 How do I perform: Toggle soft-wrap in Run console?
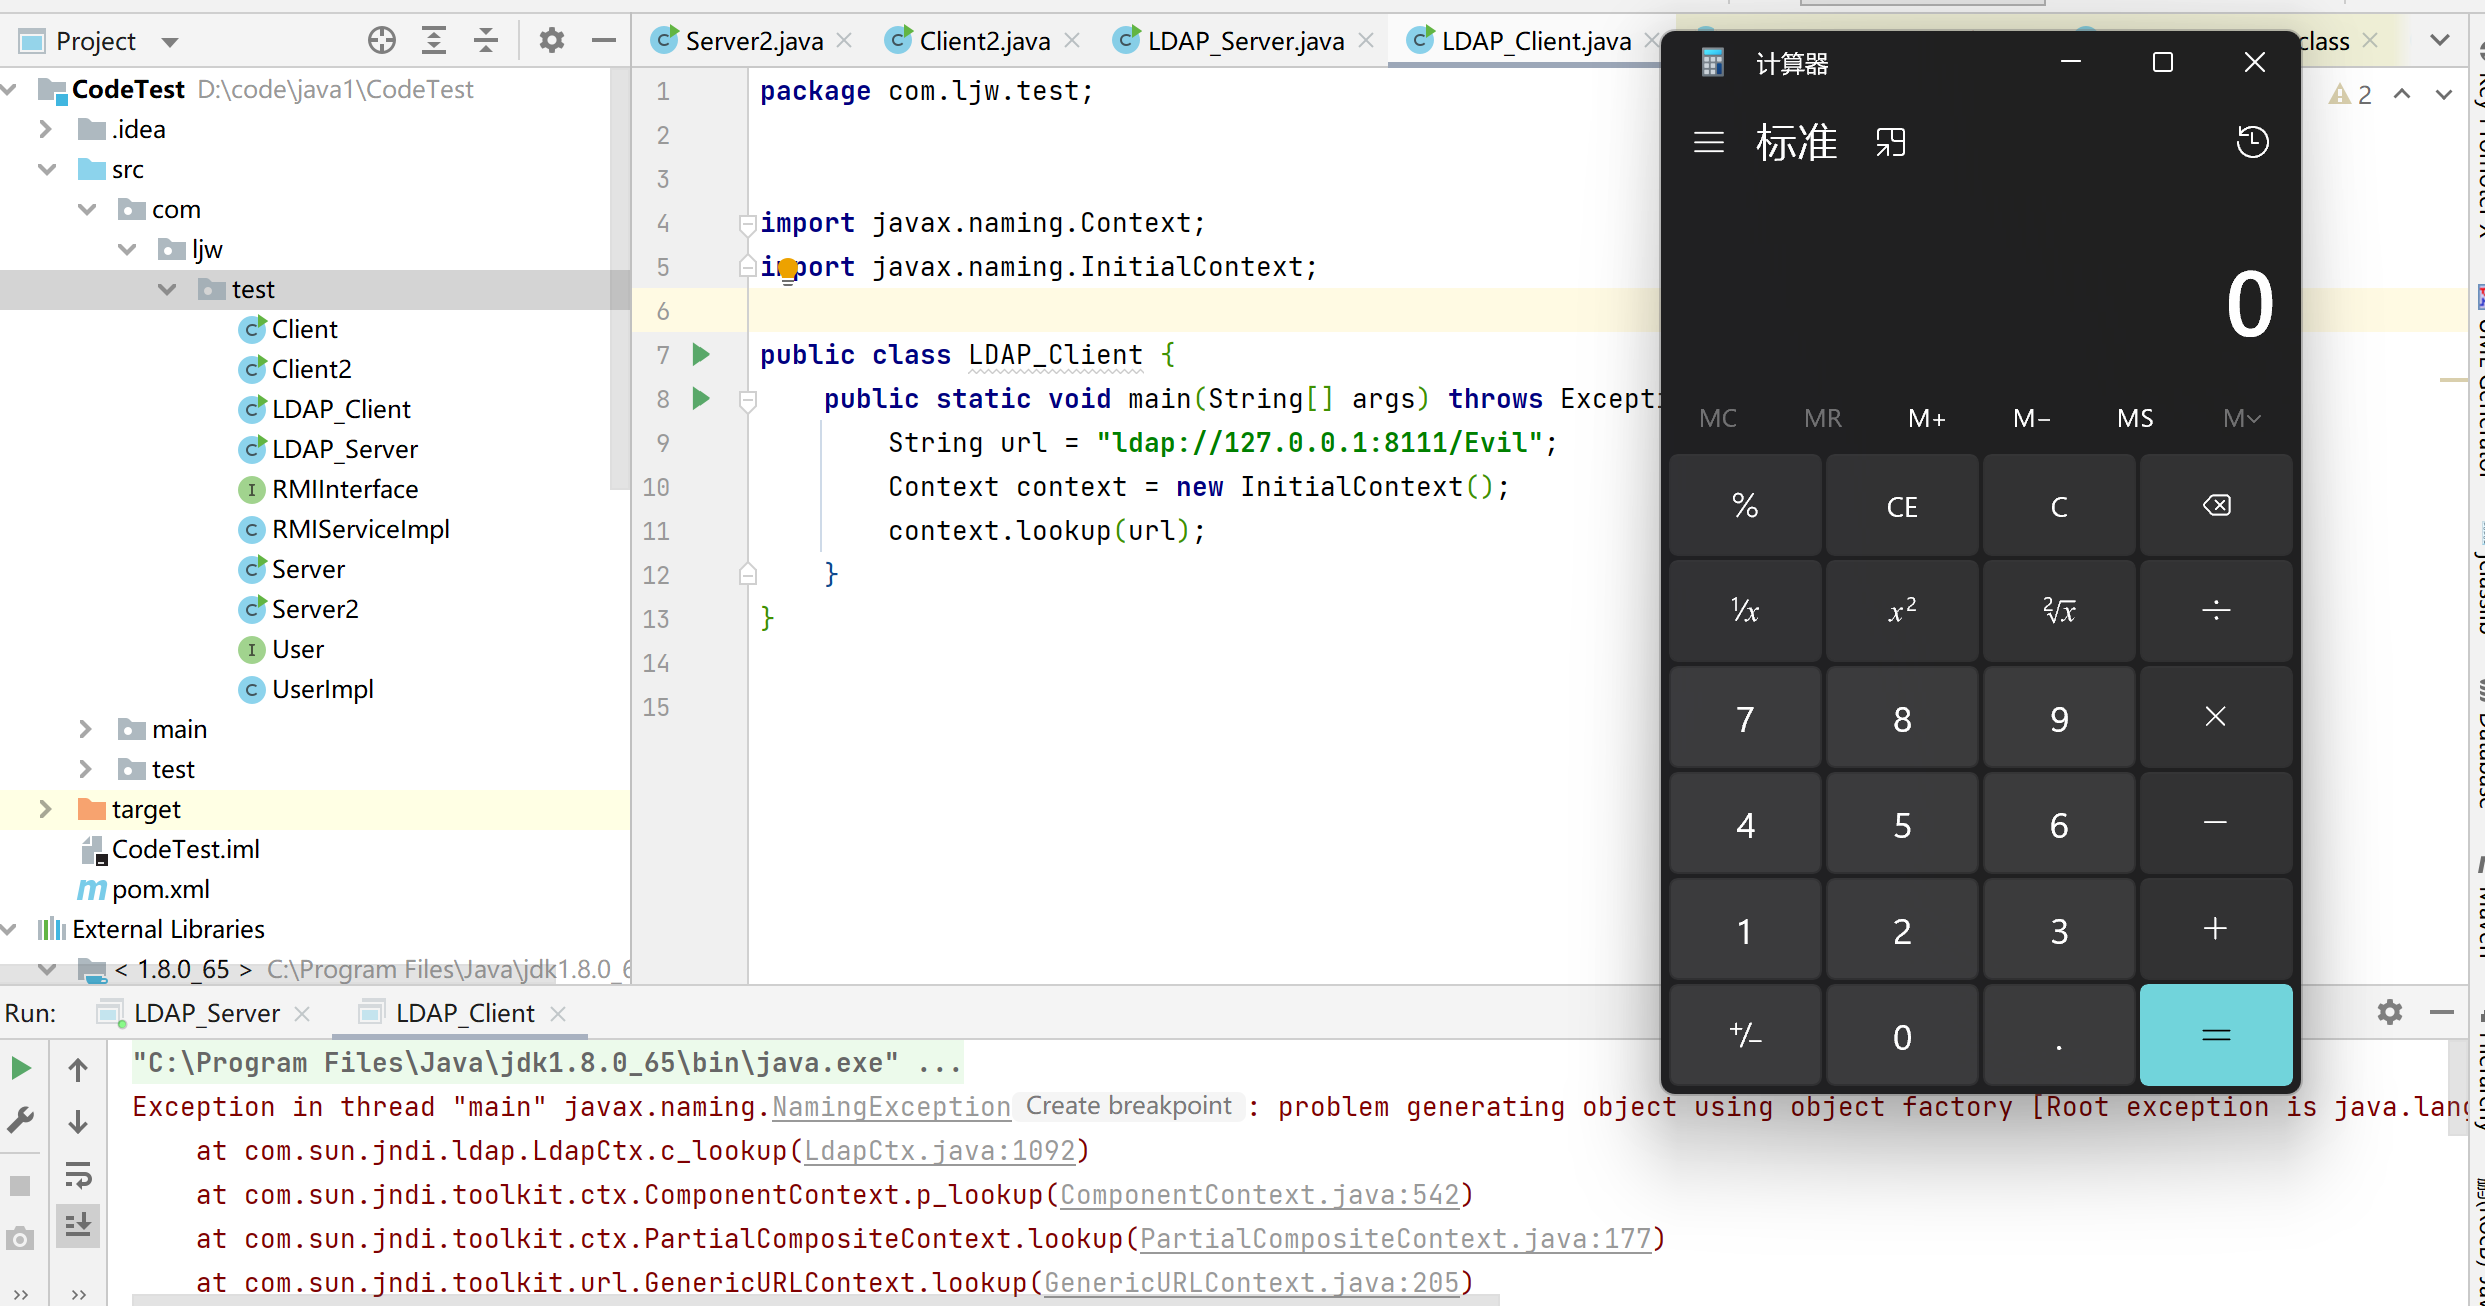pos(78,1174)
